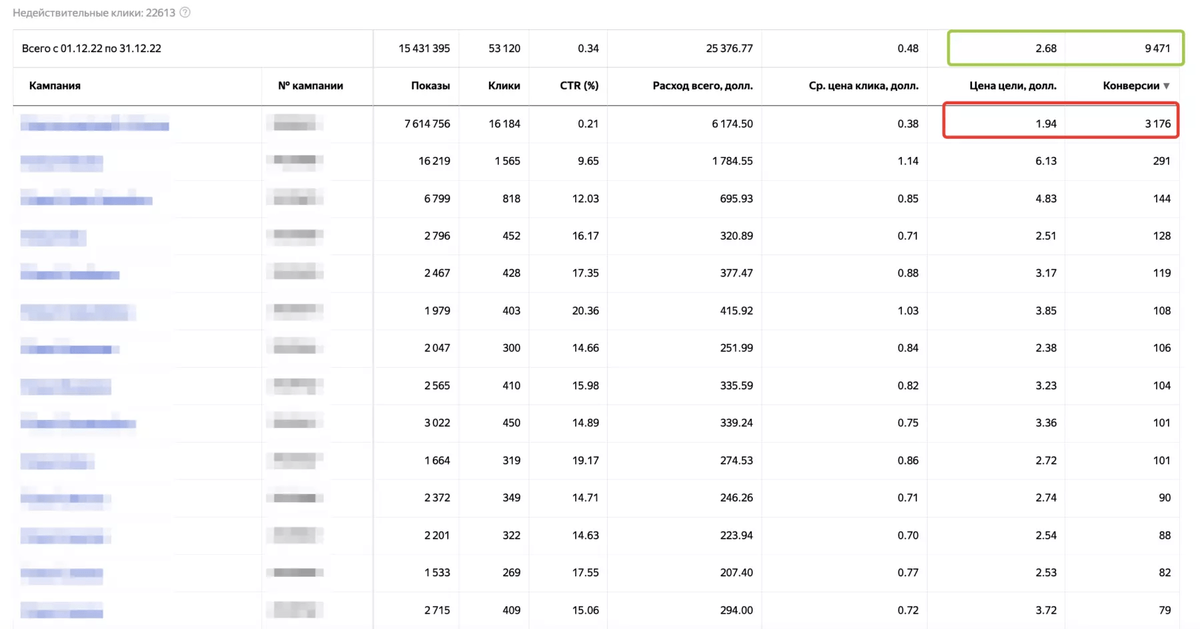
Task: Click the Цена цели, долл. header
Action: [x=1013, y=86]
